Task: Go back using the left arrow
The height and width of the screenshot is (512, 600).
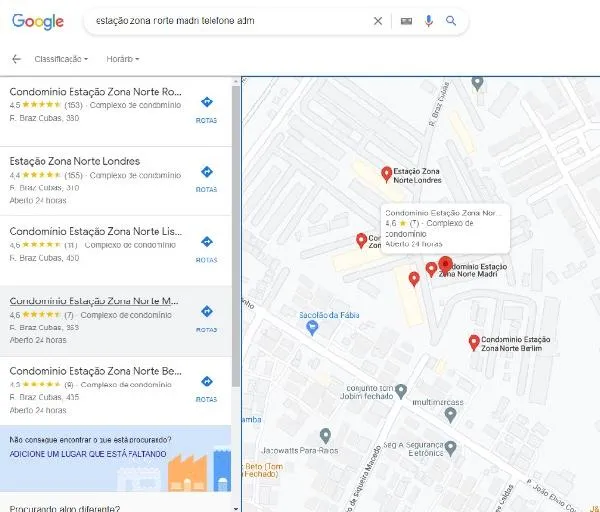Action: click(16, 59)
